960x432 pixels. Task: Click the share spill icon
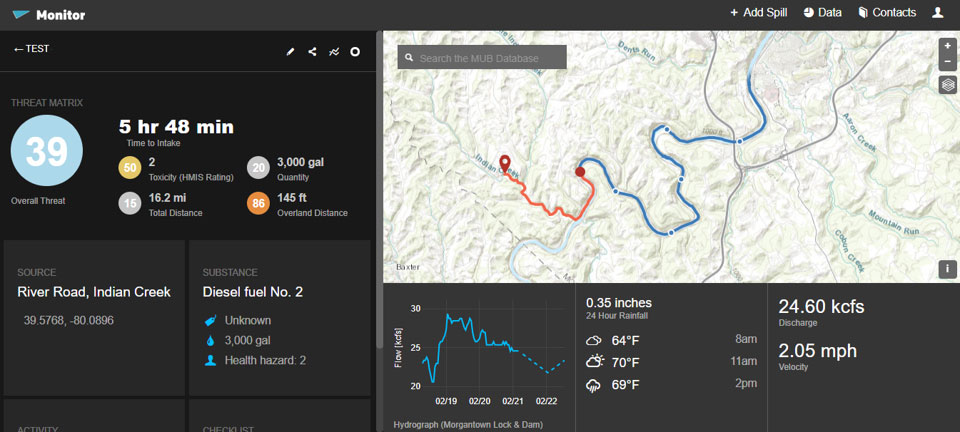click(x=312, y=51)
